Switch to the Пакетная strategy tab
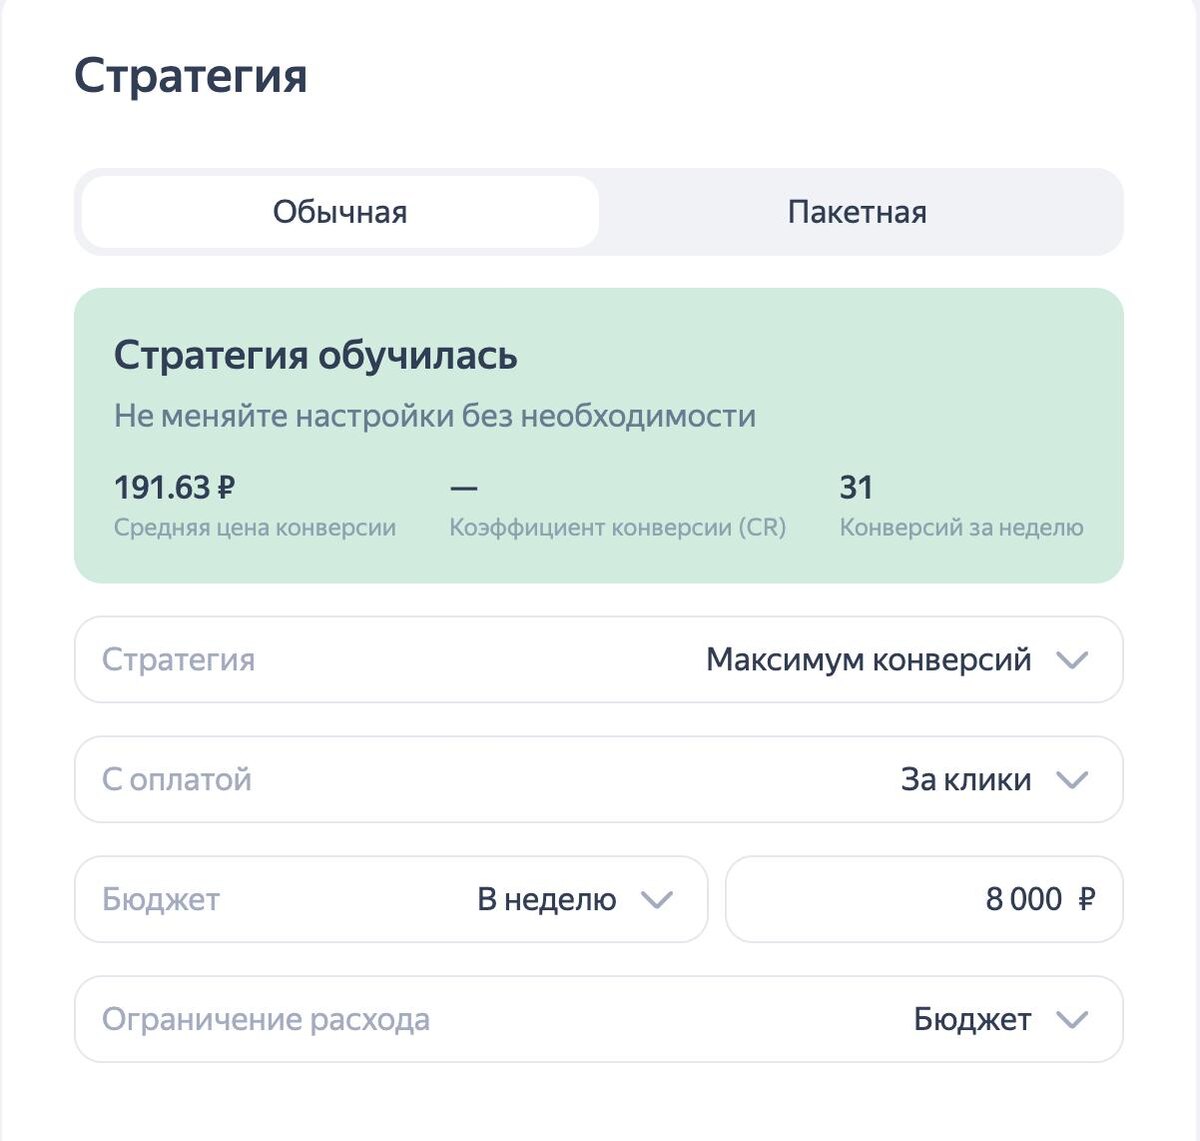Image resolution: width=1200 pixels, height=1141 pixels. pyautogui.click(x=857, y=212)
